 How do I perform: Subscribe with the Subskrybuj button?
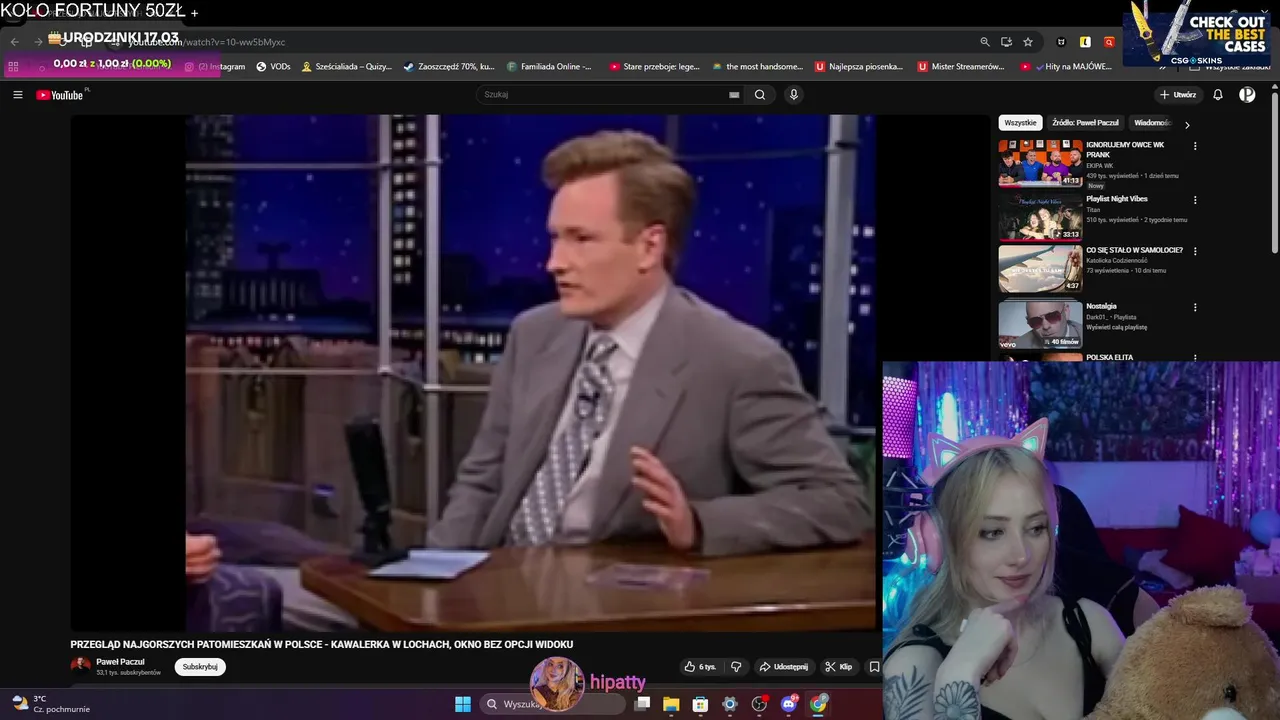click(x=200, y=667)
